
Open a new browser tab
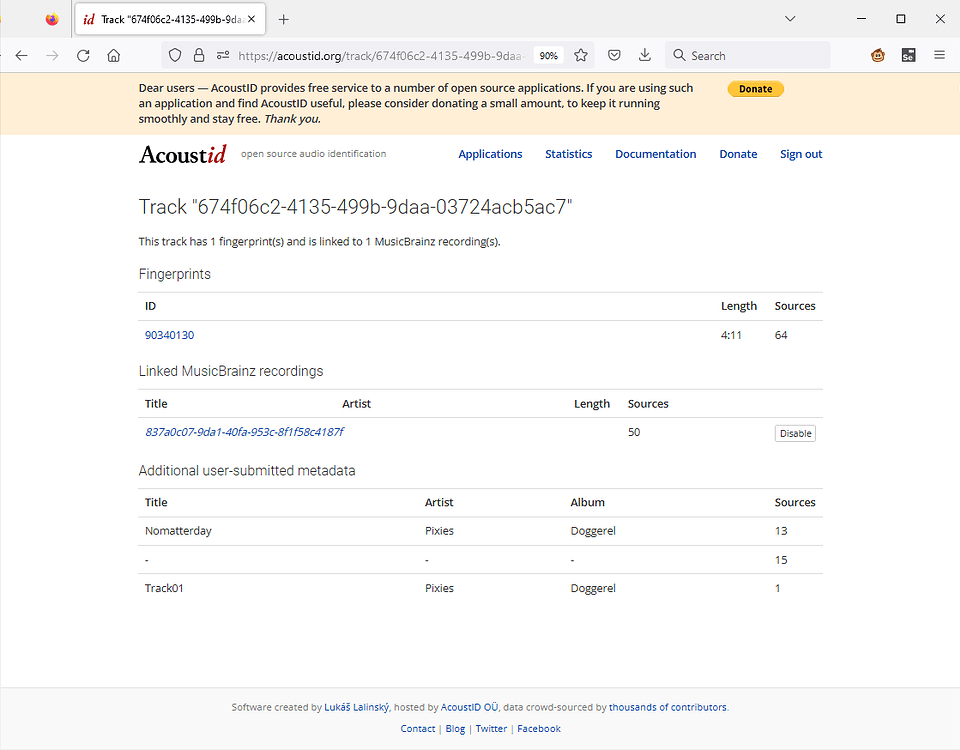point(284,19)
